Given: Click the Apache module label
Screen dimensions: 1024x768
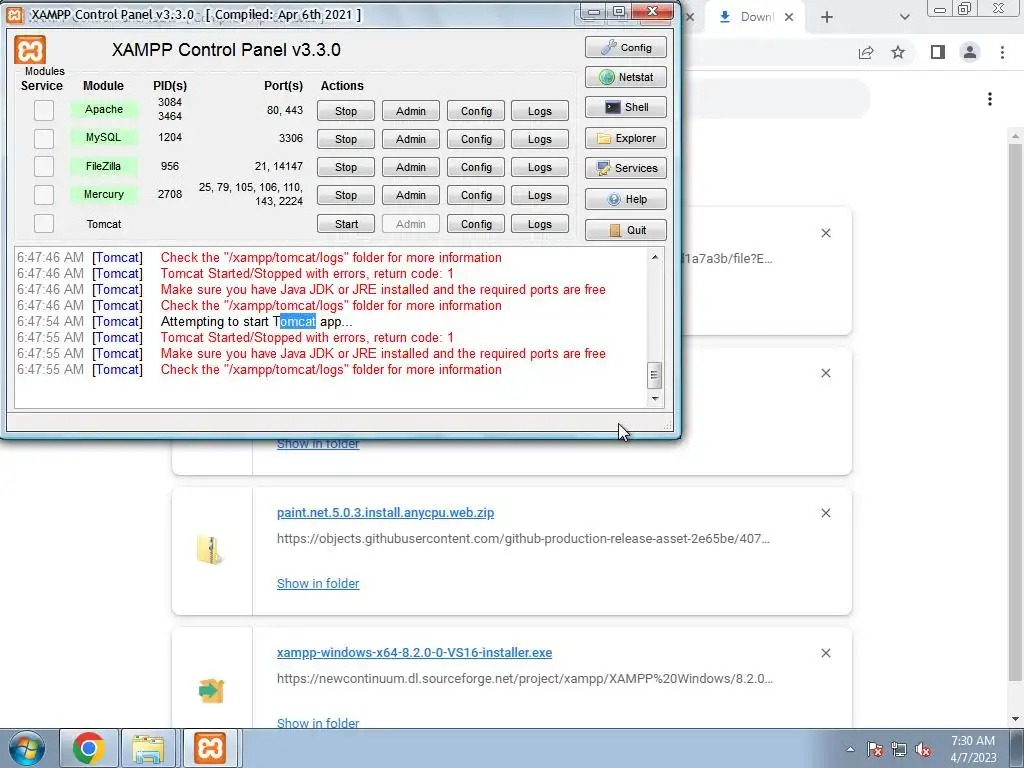Looking at the screenshot, I should coord(104,109).
